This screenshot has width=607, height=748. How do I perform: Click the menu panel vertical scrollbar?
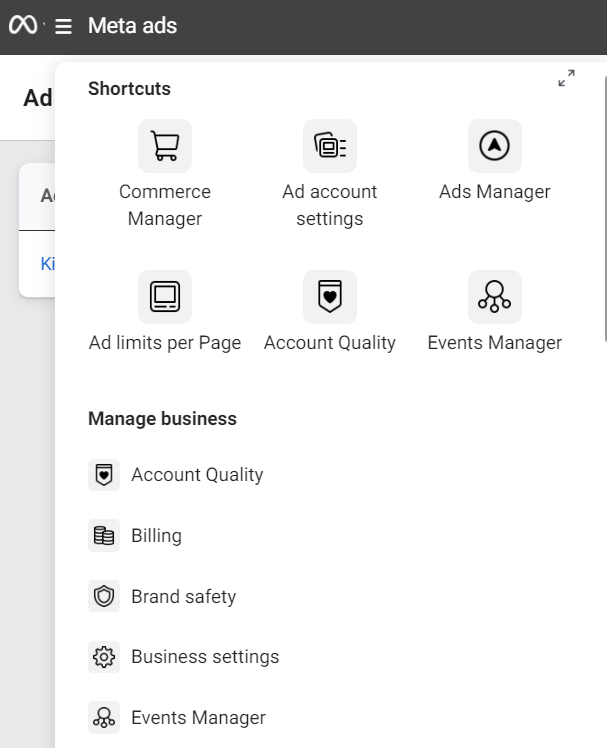pyautogui.click(x=605, y=208)
